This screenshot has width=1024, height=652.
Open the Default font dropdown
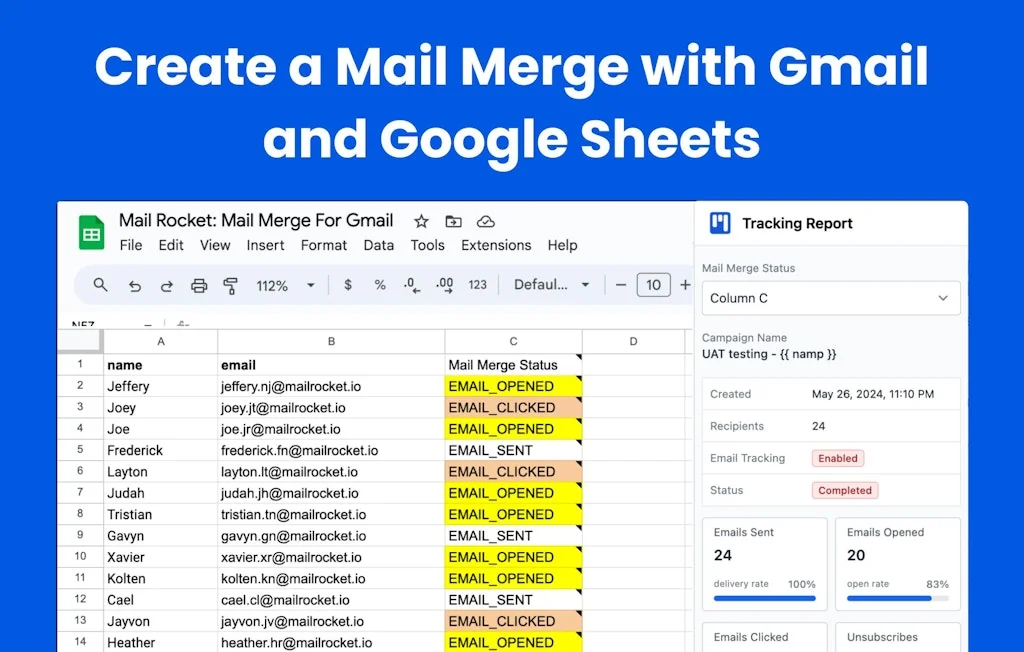point(551,285)
